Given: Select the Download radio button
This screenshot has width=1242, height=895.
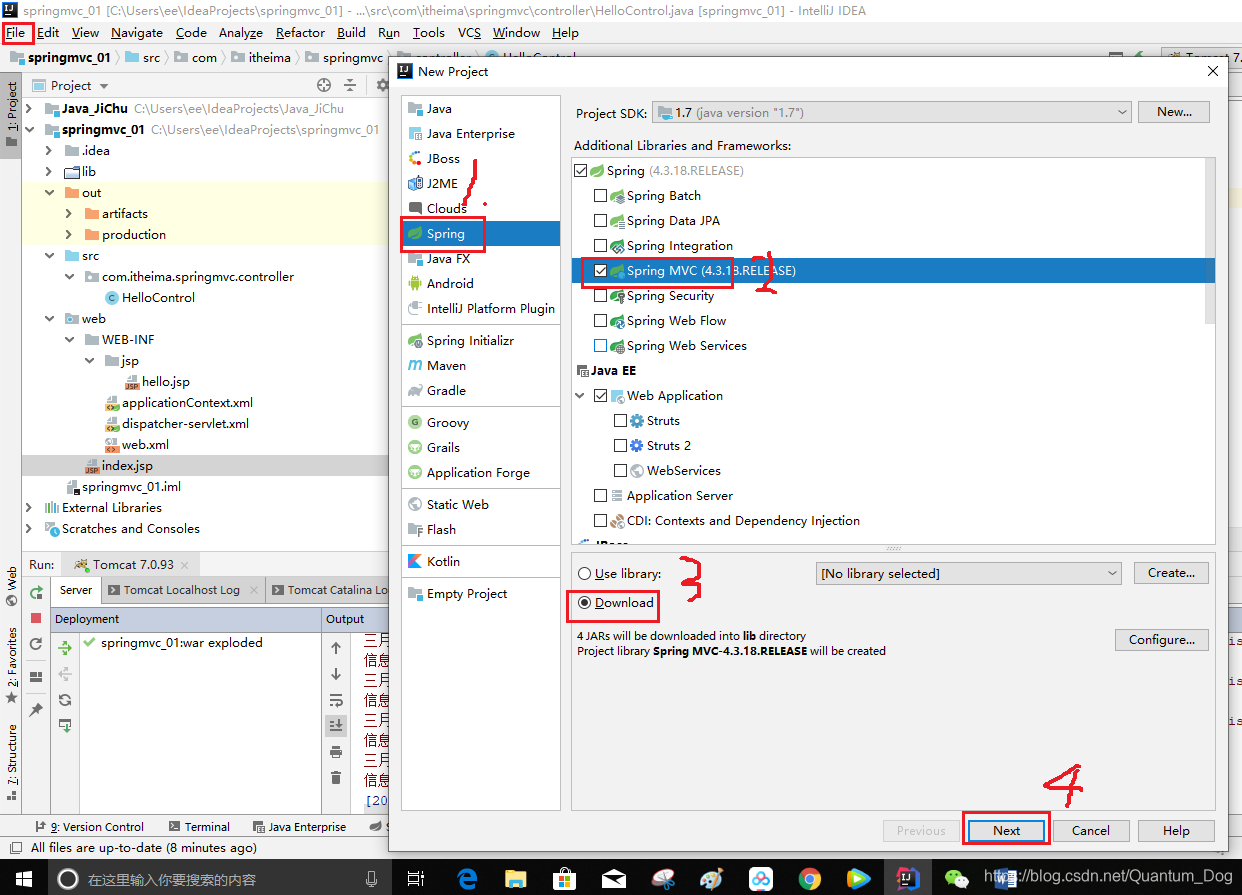Looking at the screenshot, I should tap(585, 603).
